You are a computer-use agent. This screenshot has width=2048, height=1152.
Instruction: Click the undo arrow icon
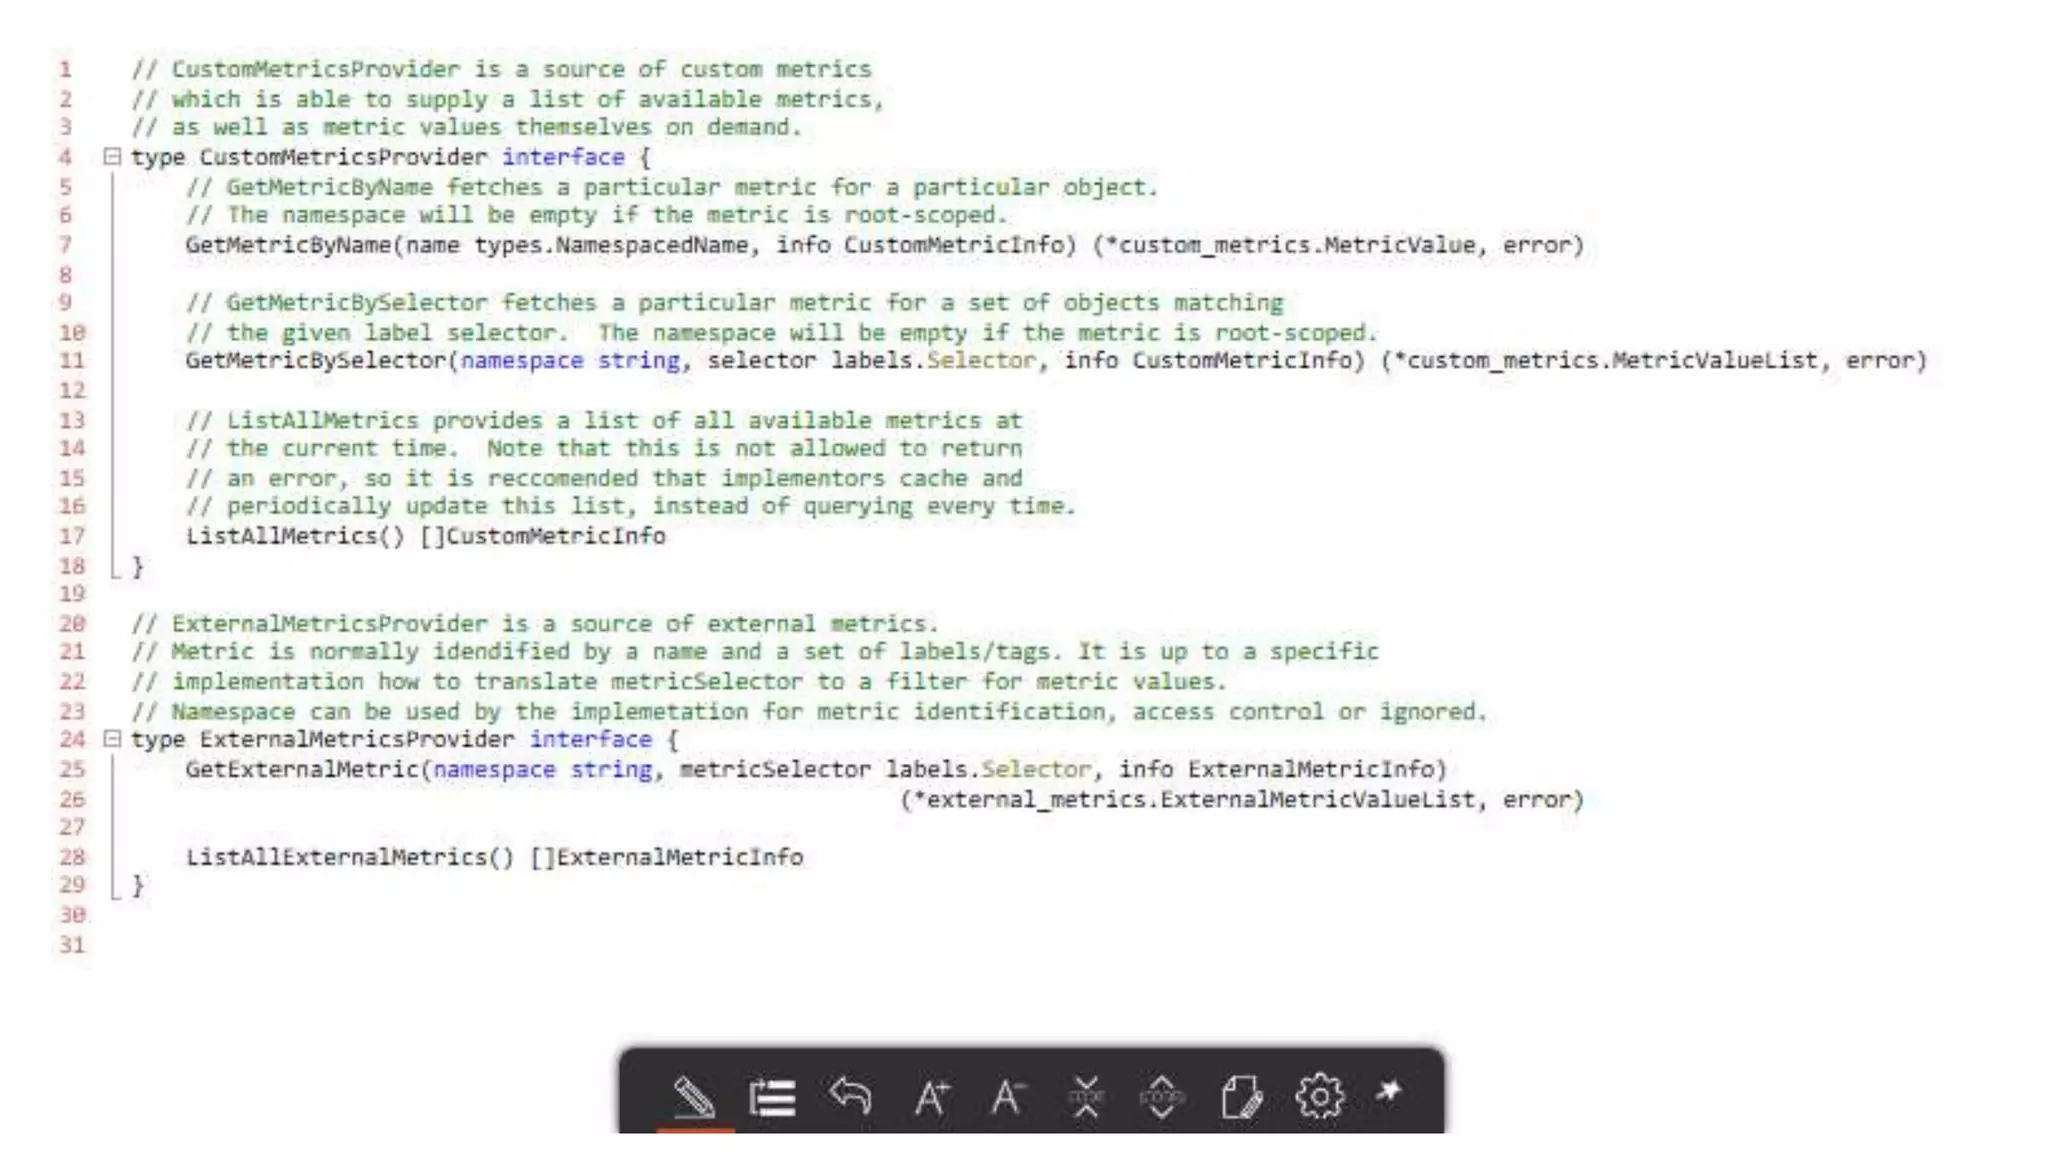pyautogui.click(x=850, y=1096)
